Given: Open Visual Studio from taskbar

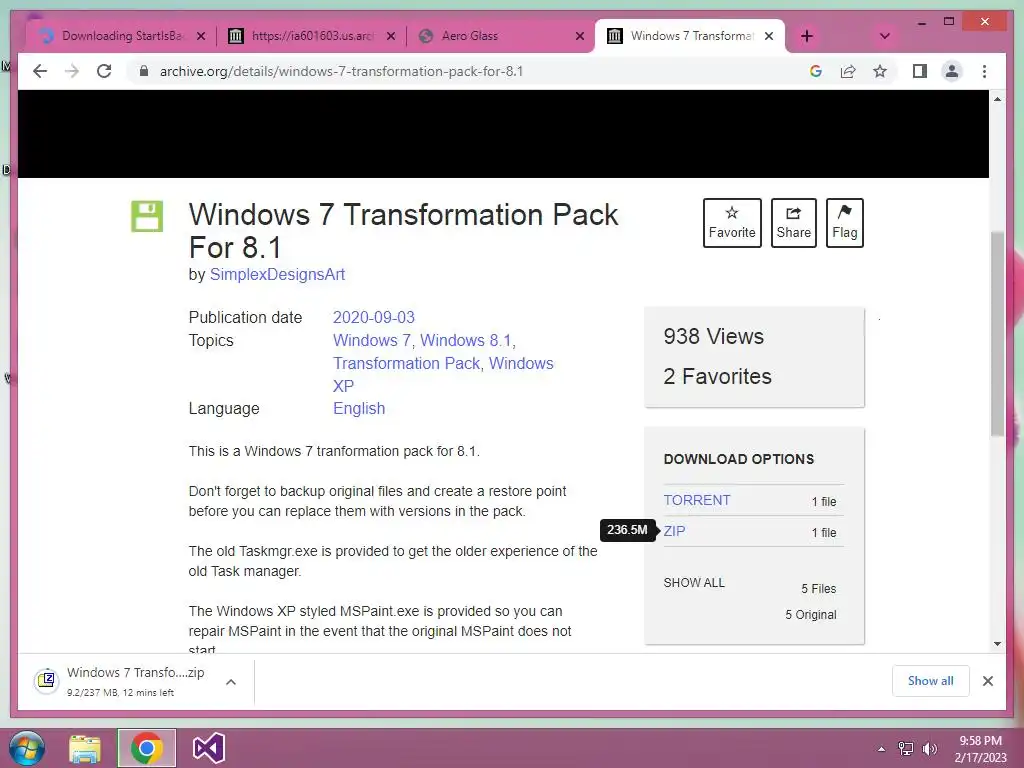Looking at the screenshot, I should (208, 748).
